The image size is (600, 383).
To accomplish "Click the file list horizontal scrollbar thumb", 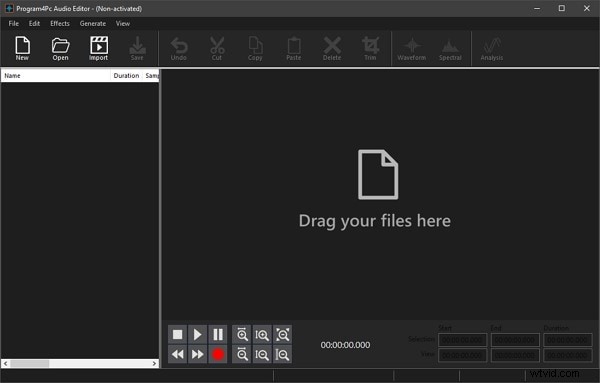I will pyautogui.click(x=29, y=363).
